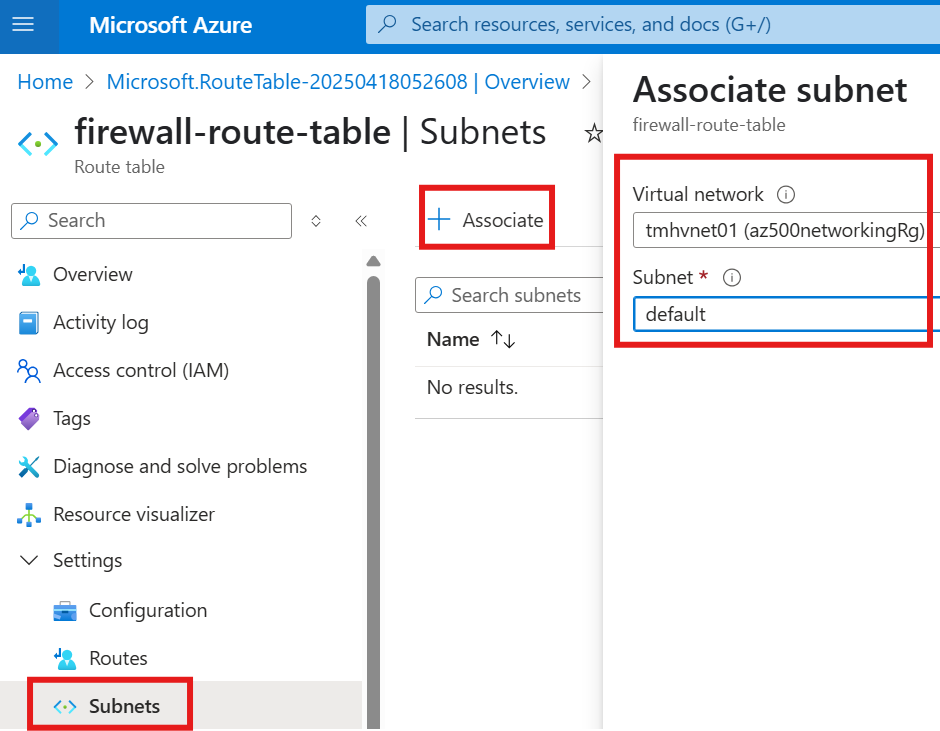Open Routes under Settings
The width and height of the screenshot is (940, 731).
118,658
